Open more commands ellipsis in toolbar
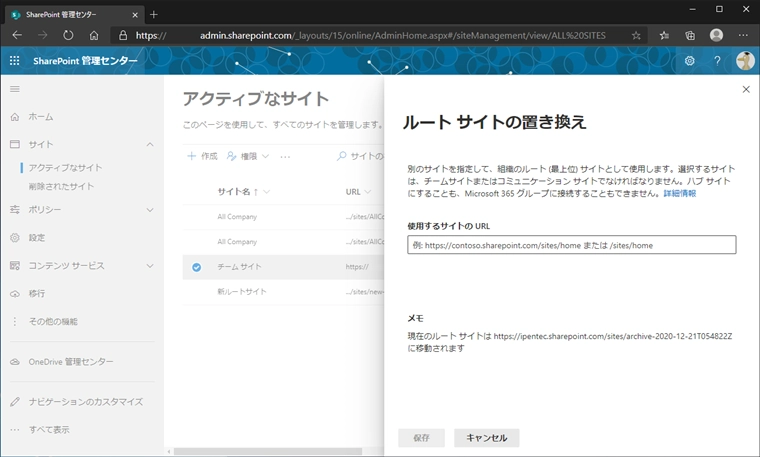The image size is (760, 457). [x=285, y=157]
